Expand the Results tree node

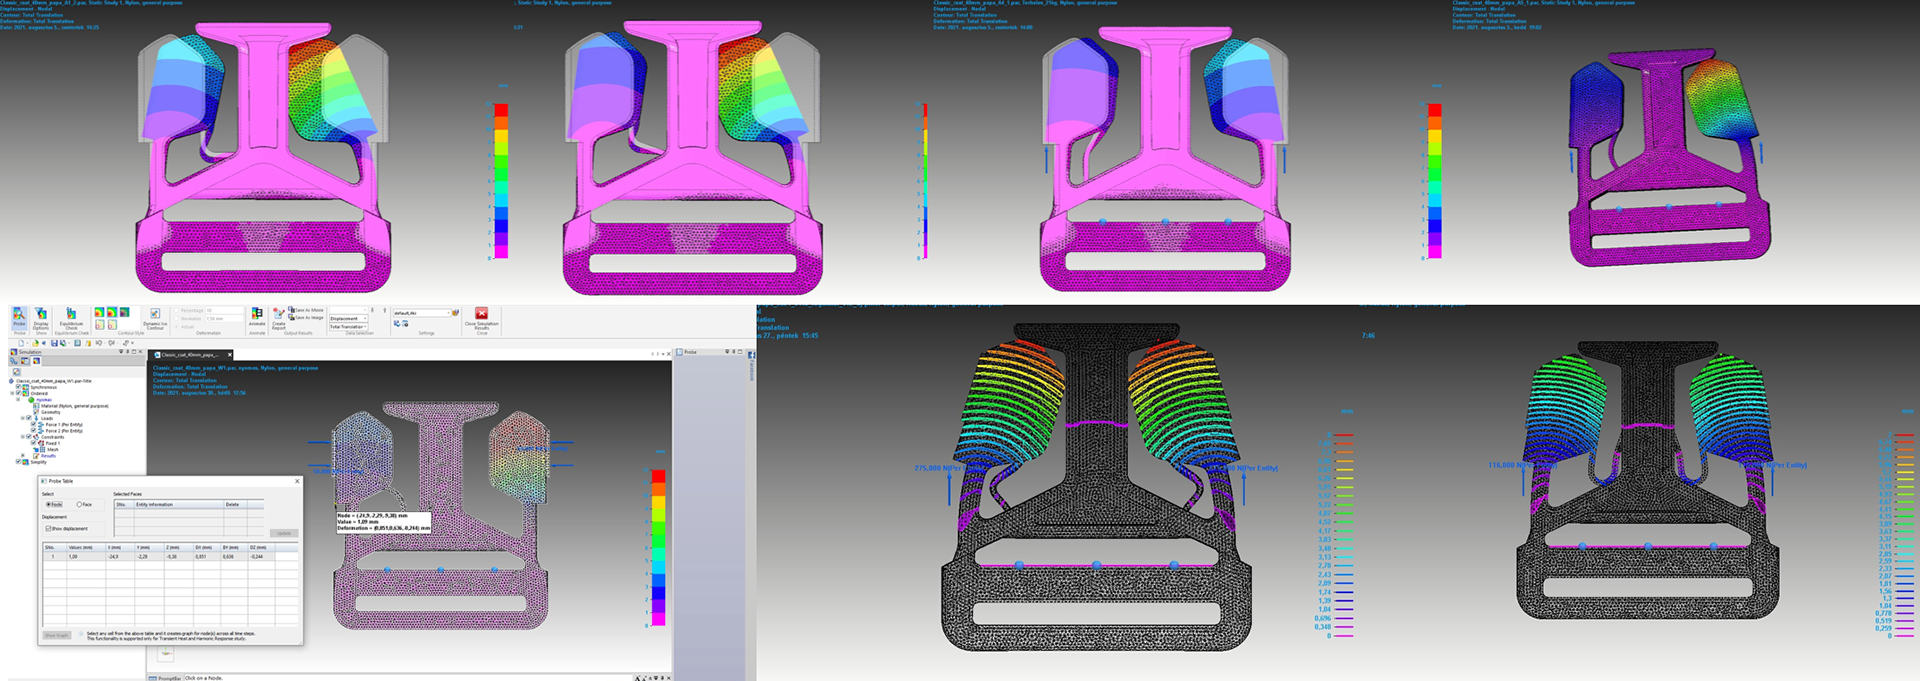click(23, 455)
